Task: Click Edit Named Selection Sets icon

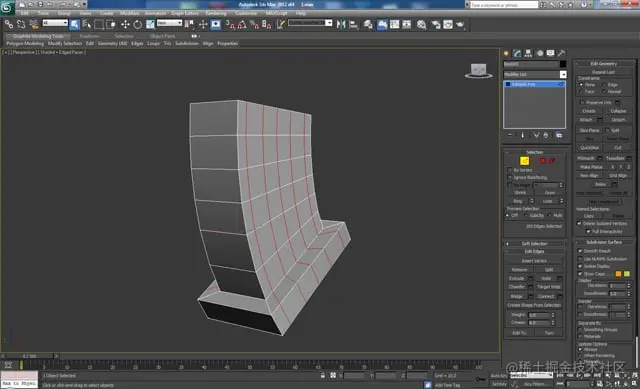Action: [281, 24]
